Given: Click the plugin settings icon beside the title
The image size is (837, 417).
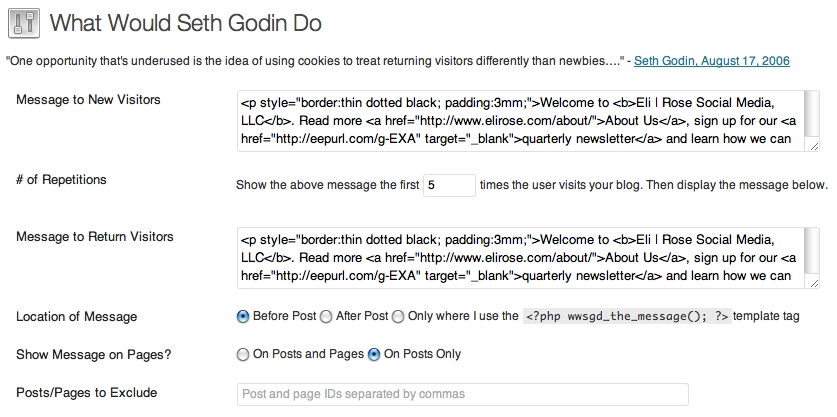Looking at the screenshot, I should (x=23, y=21).
